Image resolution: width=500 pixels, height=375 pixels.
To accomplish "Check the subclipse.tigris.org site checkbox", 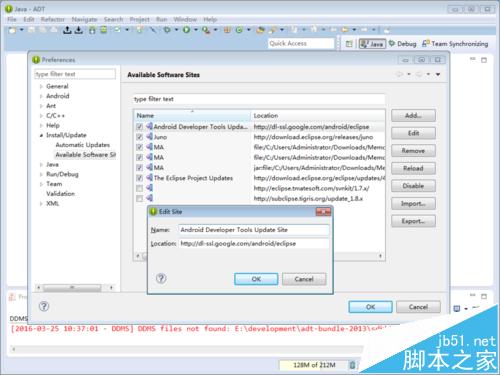I will tap(140, 199).
